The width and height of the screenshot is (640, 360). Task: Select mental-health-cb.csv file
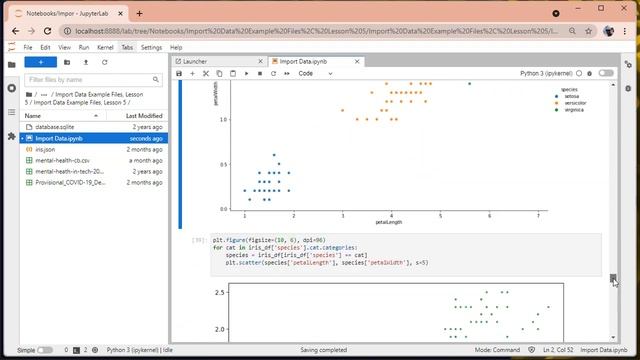(94, 160)
